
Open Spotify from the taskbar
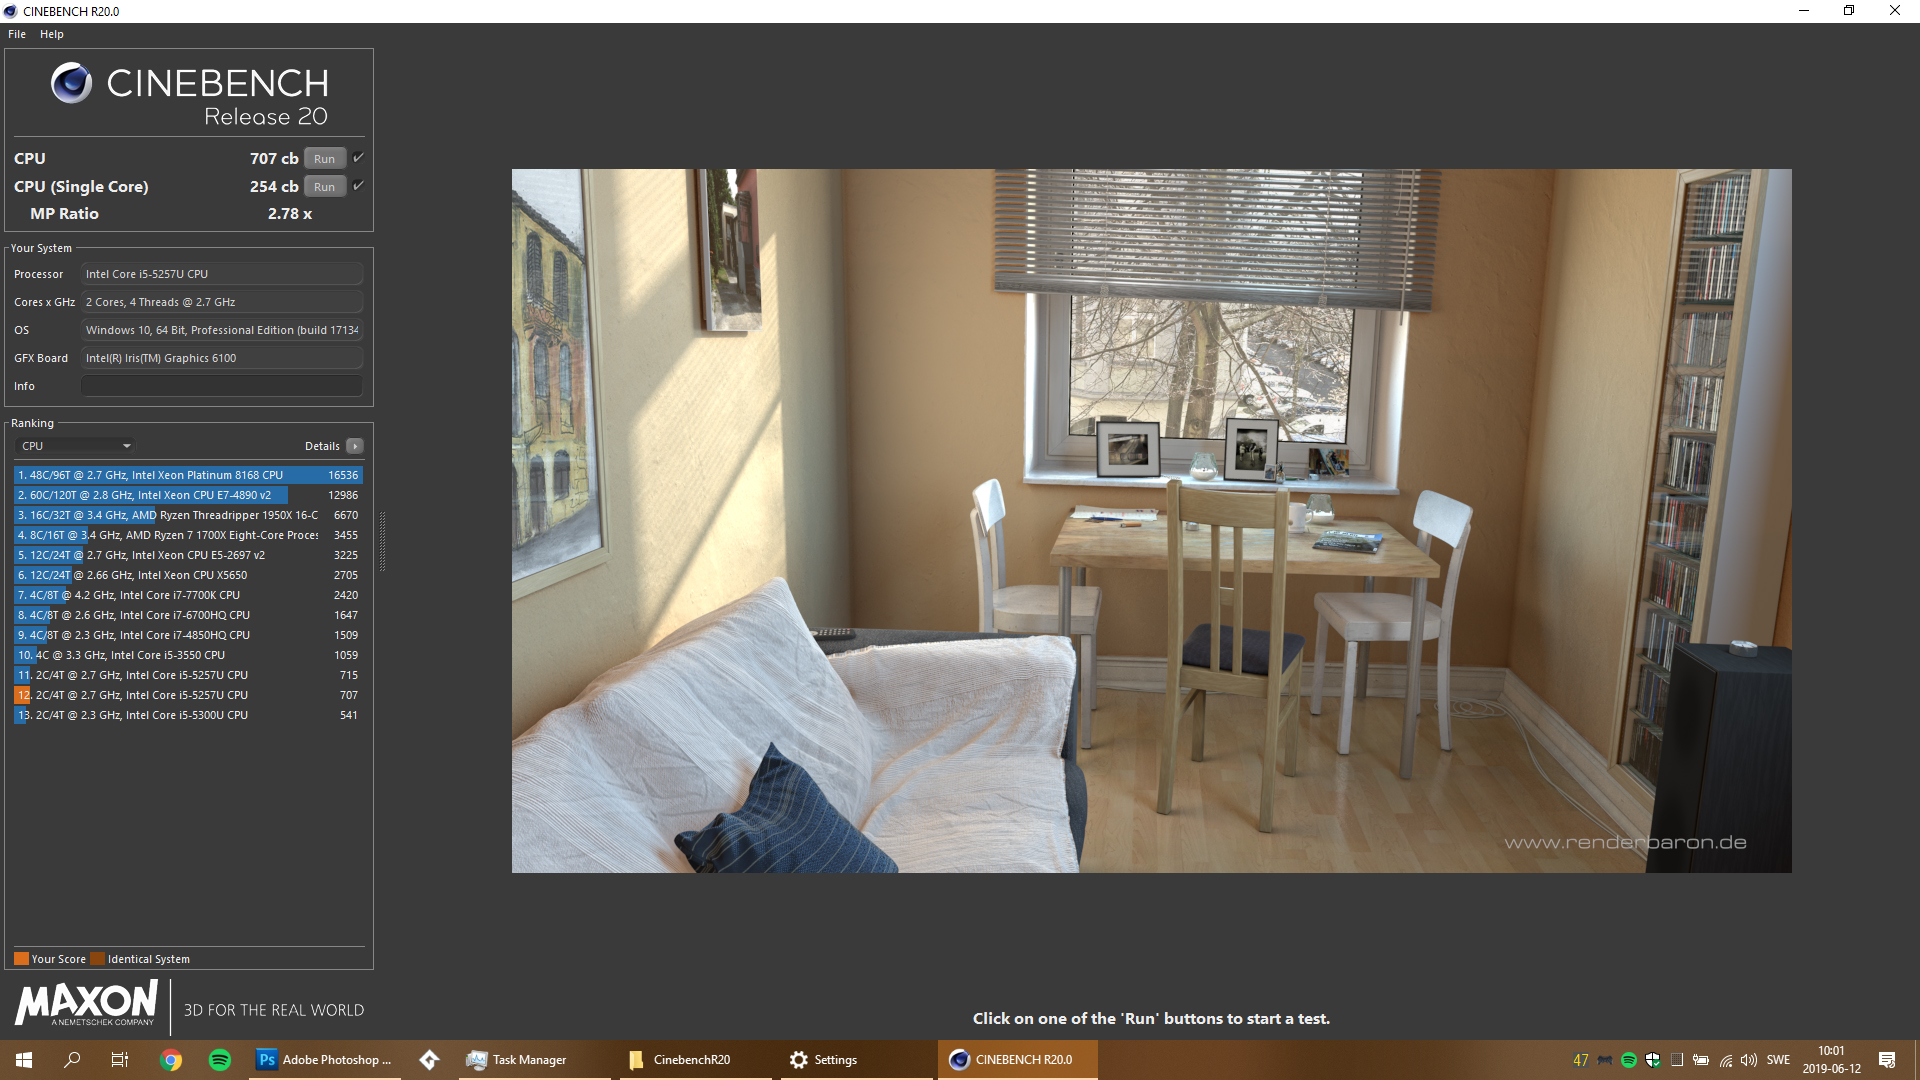(220, 1060)
